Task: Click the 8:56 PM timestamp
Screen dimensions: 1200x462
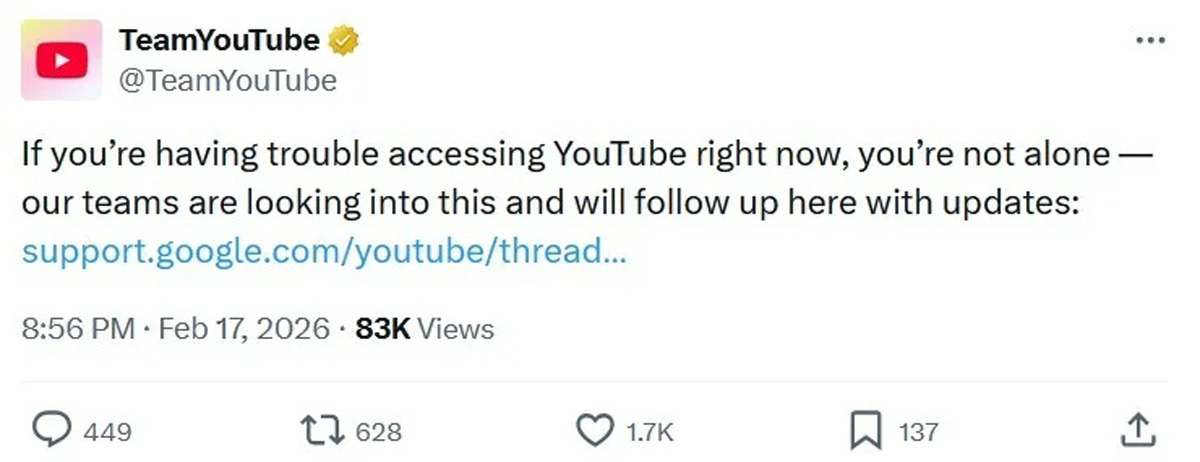Action: 78,328
